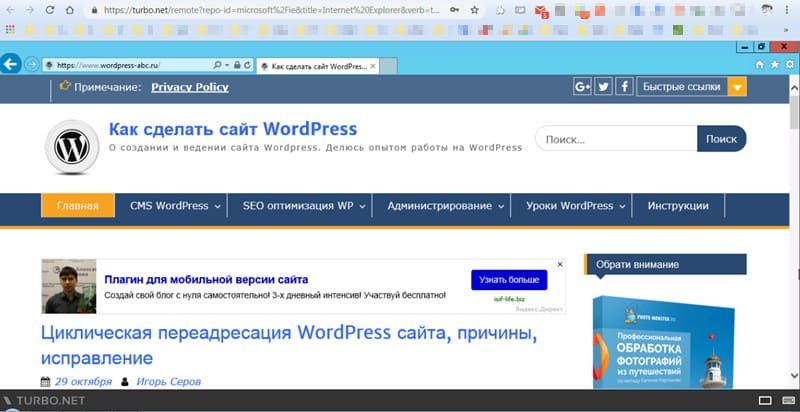Click the page vertical scrollbar thumb

tap(794, 114)
